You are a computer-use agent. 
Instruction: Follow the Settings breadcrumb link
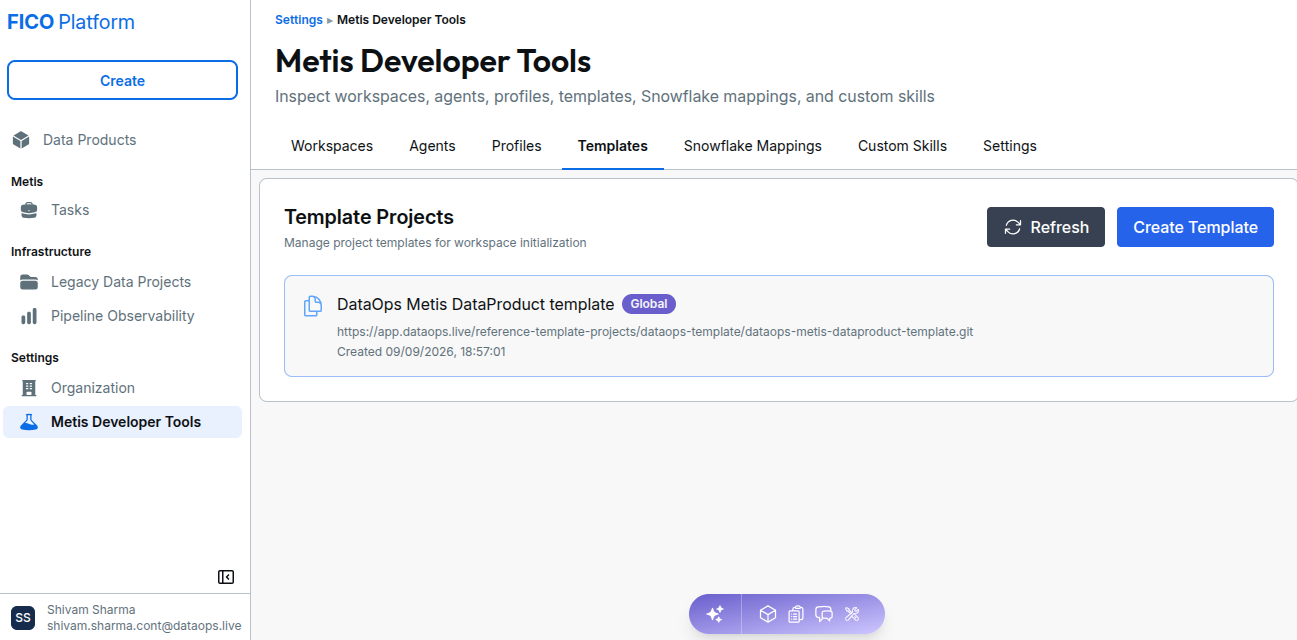[299, 20]
